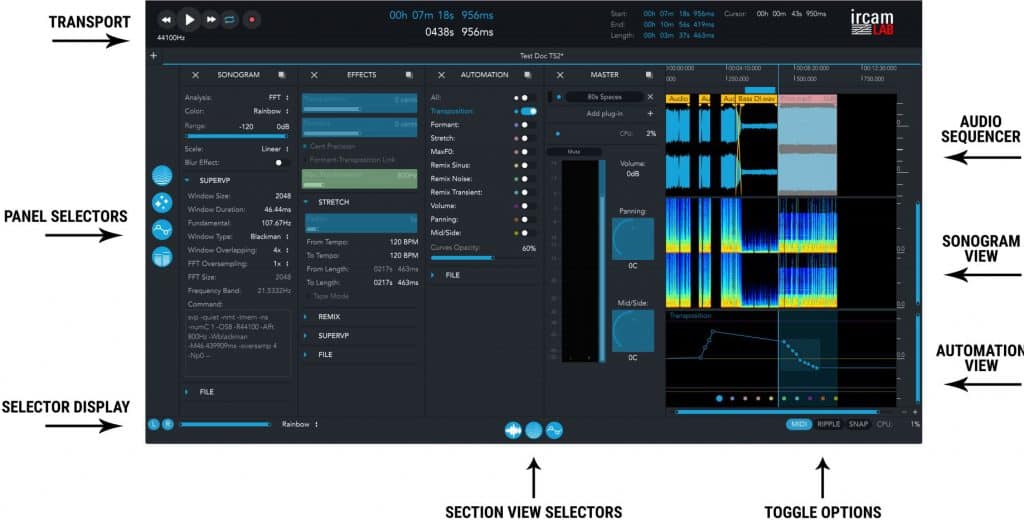The width and height of the screenshot is (1024, 520).
Task: Rewind playback in the transport bar
Action: (x=167, y=20)
